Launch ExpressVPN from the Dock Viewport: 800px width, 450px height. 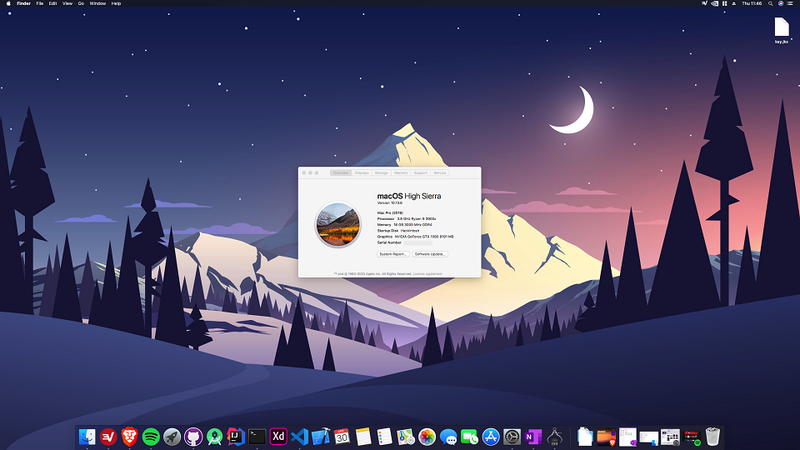(108, 437)
